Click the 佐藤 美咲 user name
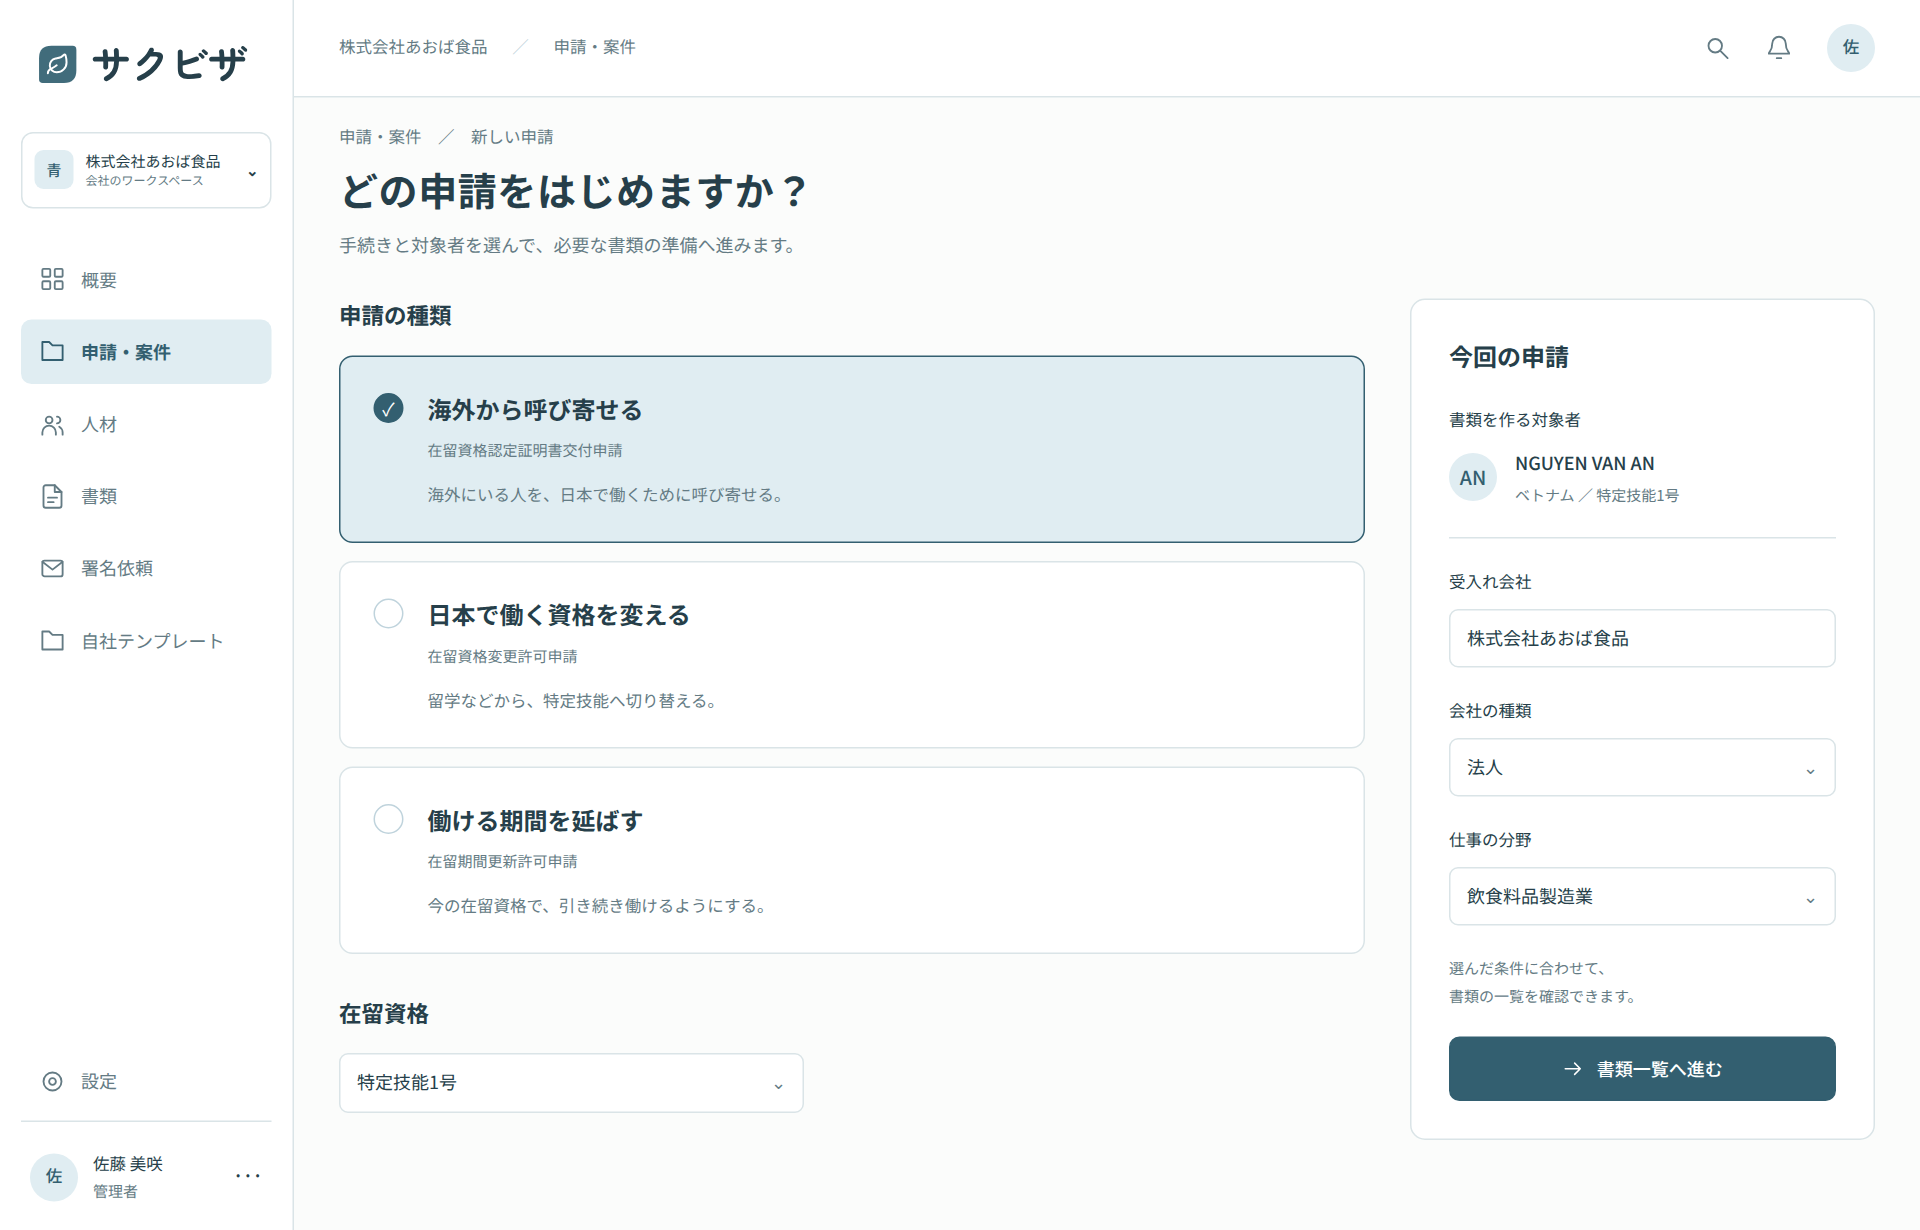Image resolution: width=1920 pixels, height=1230 pixels. [128, 1164]
